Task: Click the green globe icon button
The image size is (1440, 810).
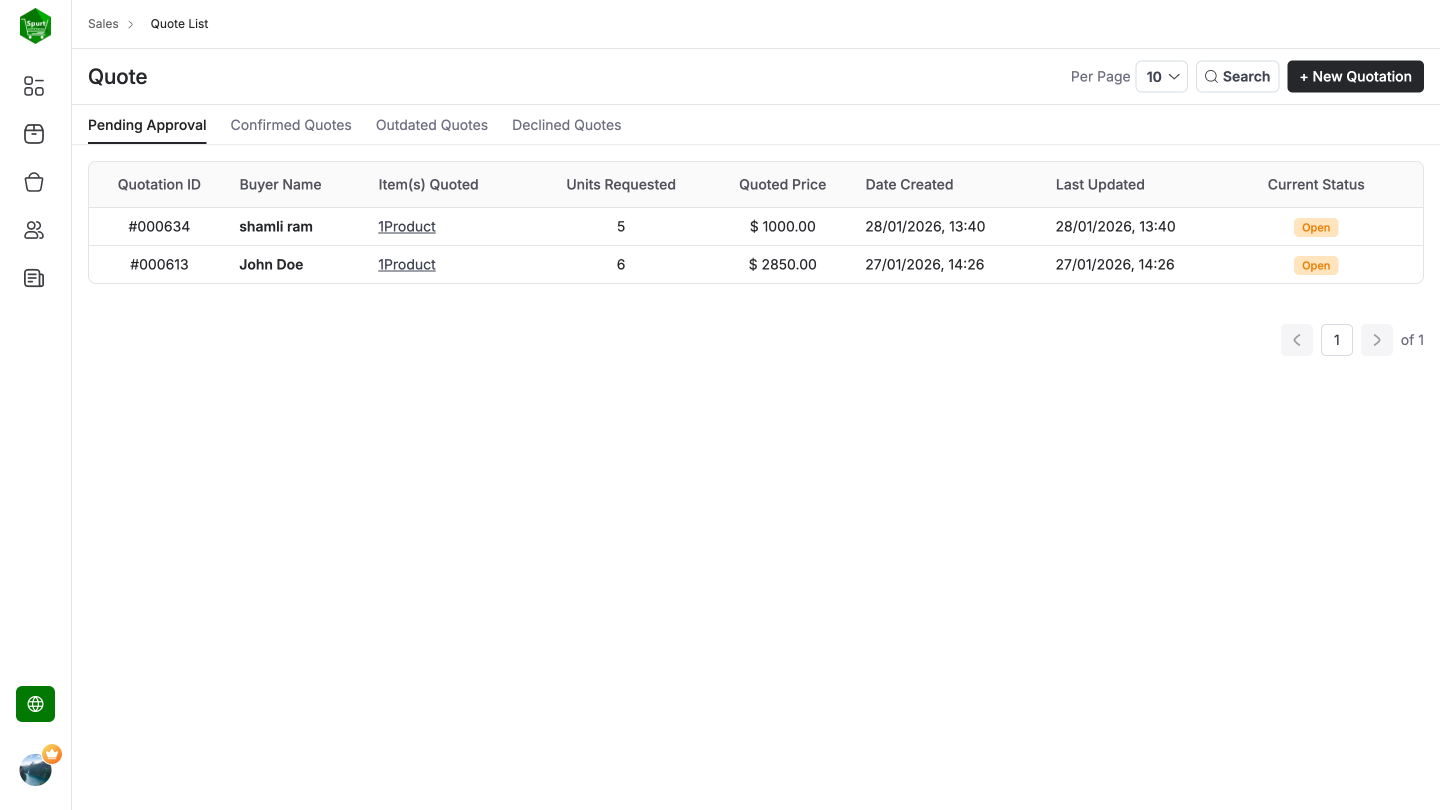Action: [x=35, y=704]
